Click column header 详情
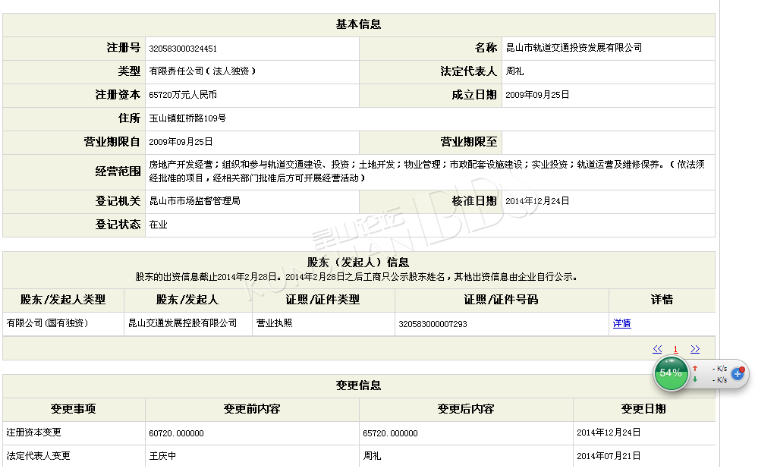780x467 pixels. [x=662, y=299]
